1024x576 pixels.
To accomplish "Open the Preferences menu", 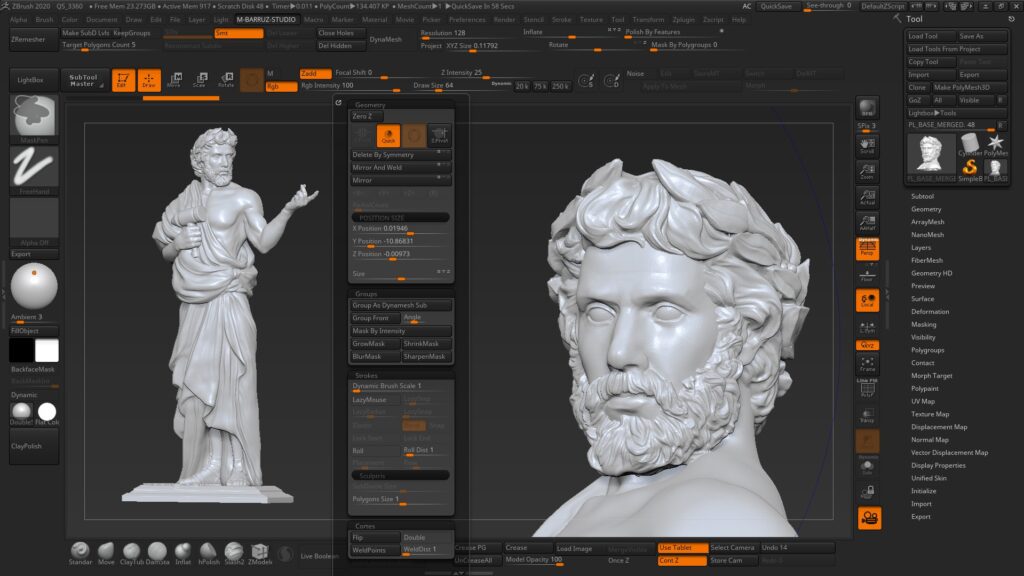I will (468, 18).
